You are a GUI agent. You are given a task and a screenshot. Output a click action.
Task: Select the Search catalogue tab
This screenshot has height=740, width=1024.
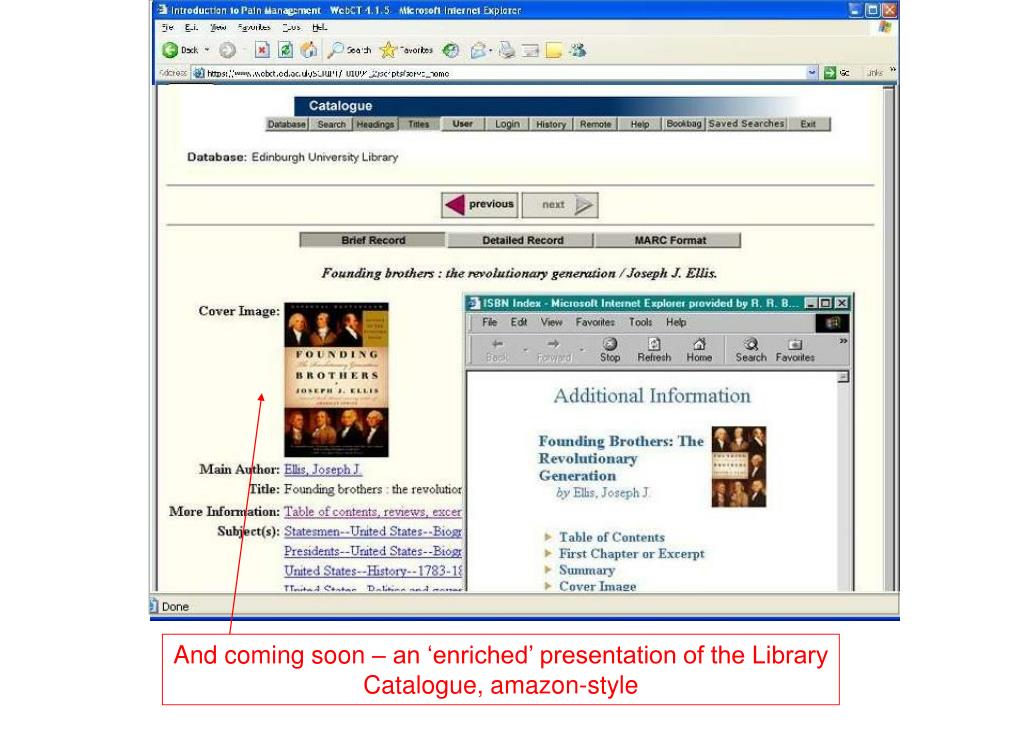coord(331,124)
